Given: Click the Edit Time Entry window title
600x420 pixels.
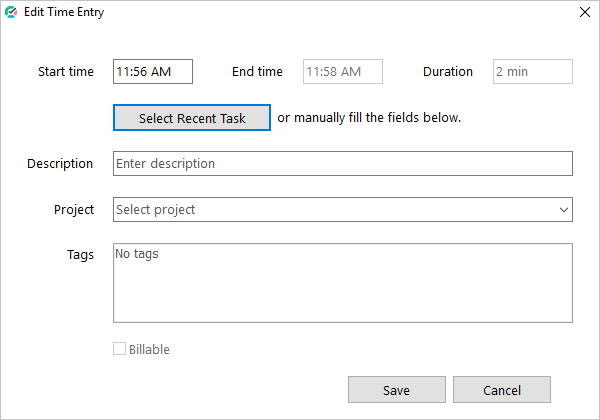Looking at the screenshot, I should pos(64,12).
